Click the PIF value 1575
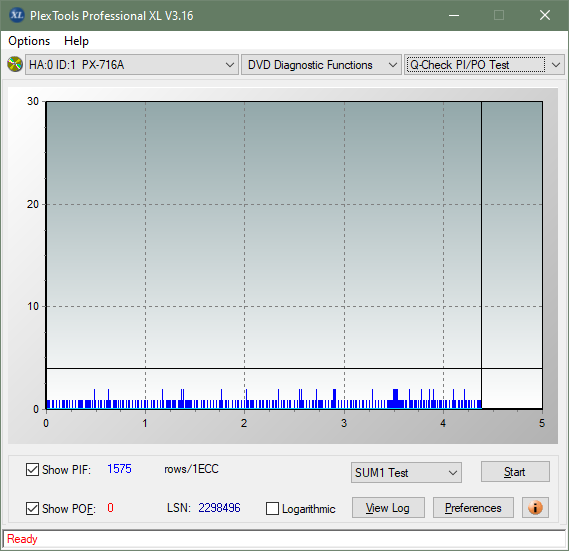 coord(119,469)
